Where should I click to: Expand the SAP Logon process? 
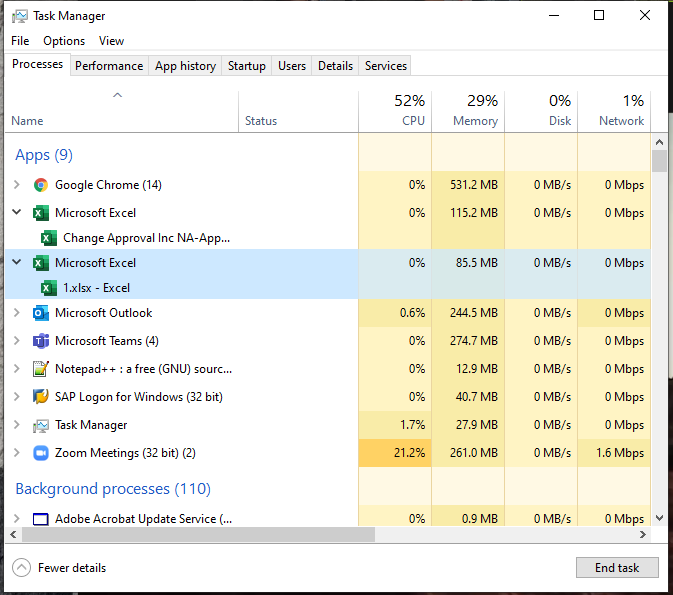click(x=16, y=397)
